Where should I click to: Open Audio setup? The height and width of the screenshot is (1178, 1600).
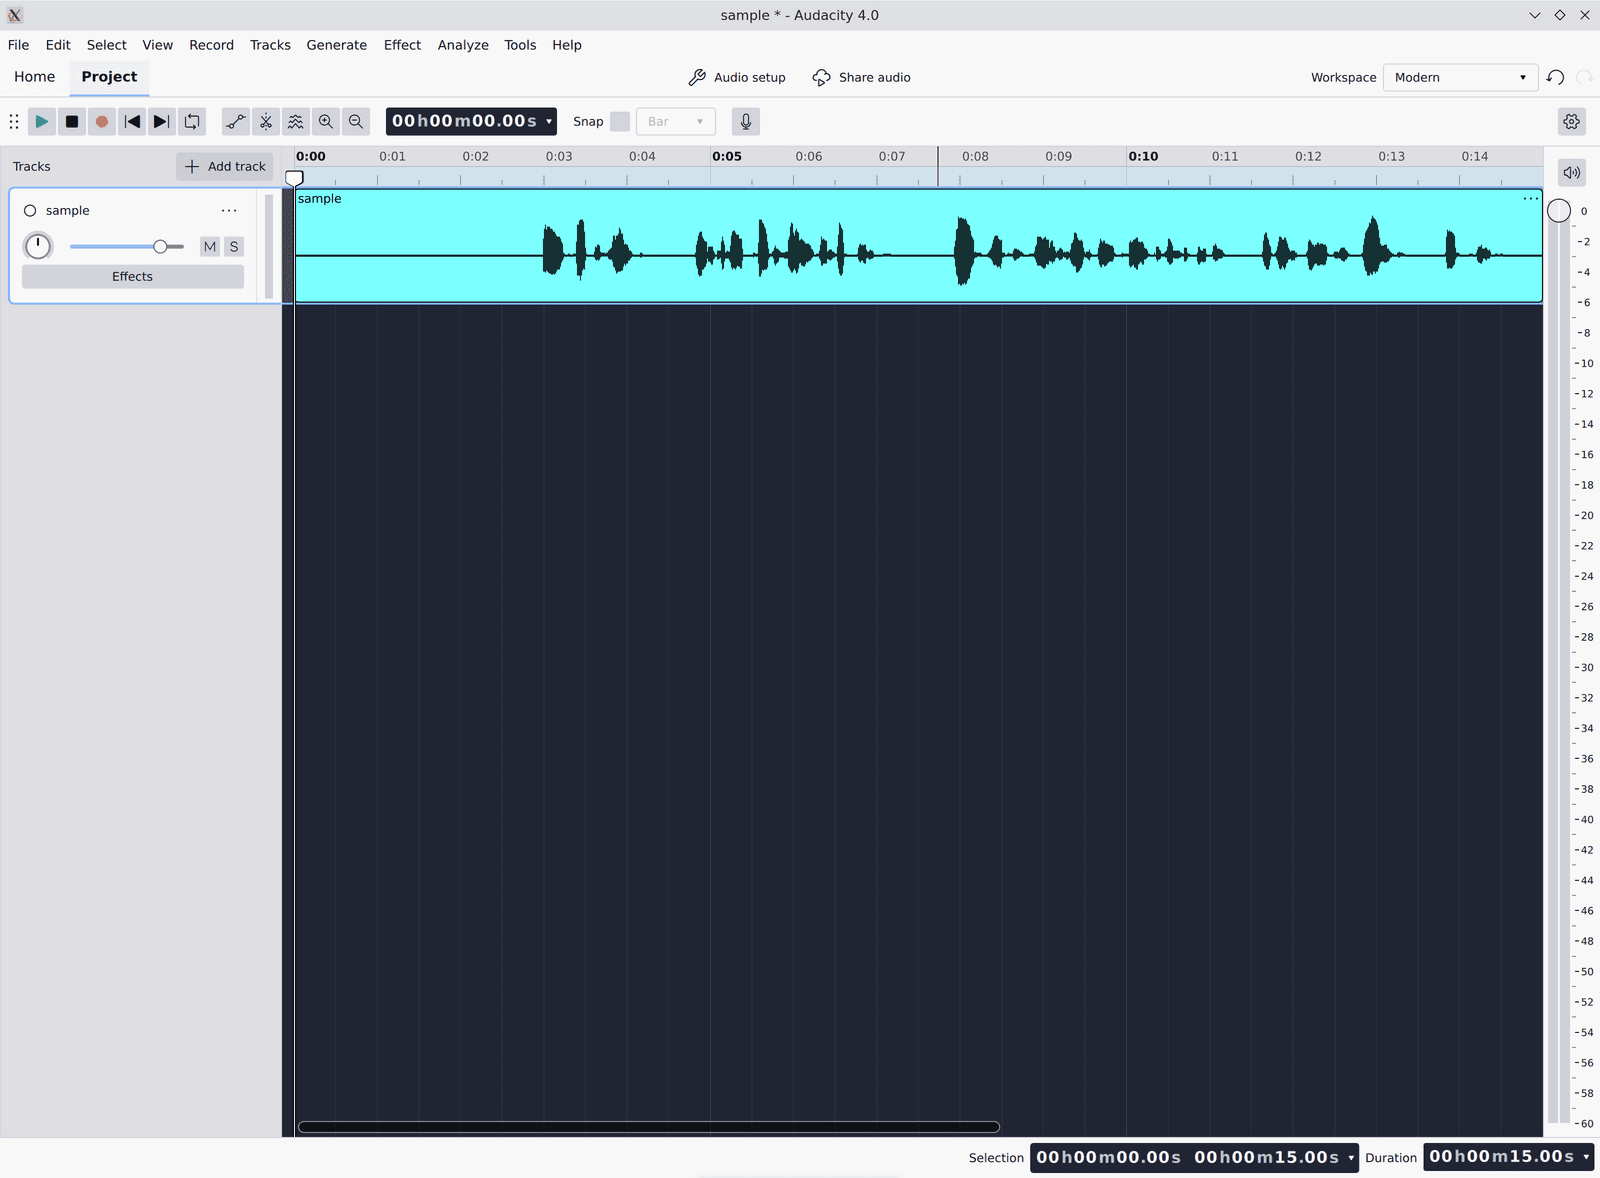[737, 77]
